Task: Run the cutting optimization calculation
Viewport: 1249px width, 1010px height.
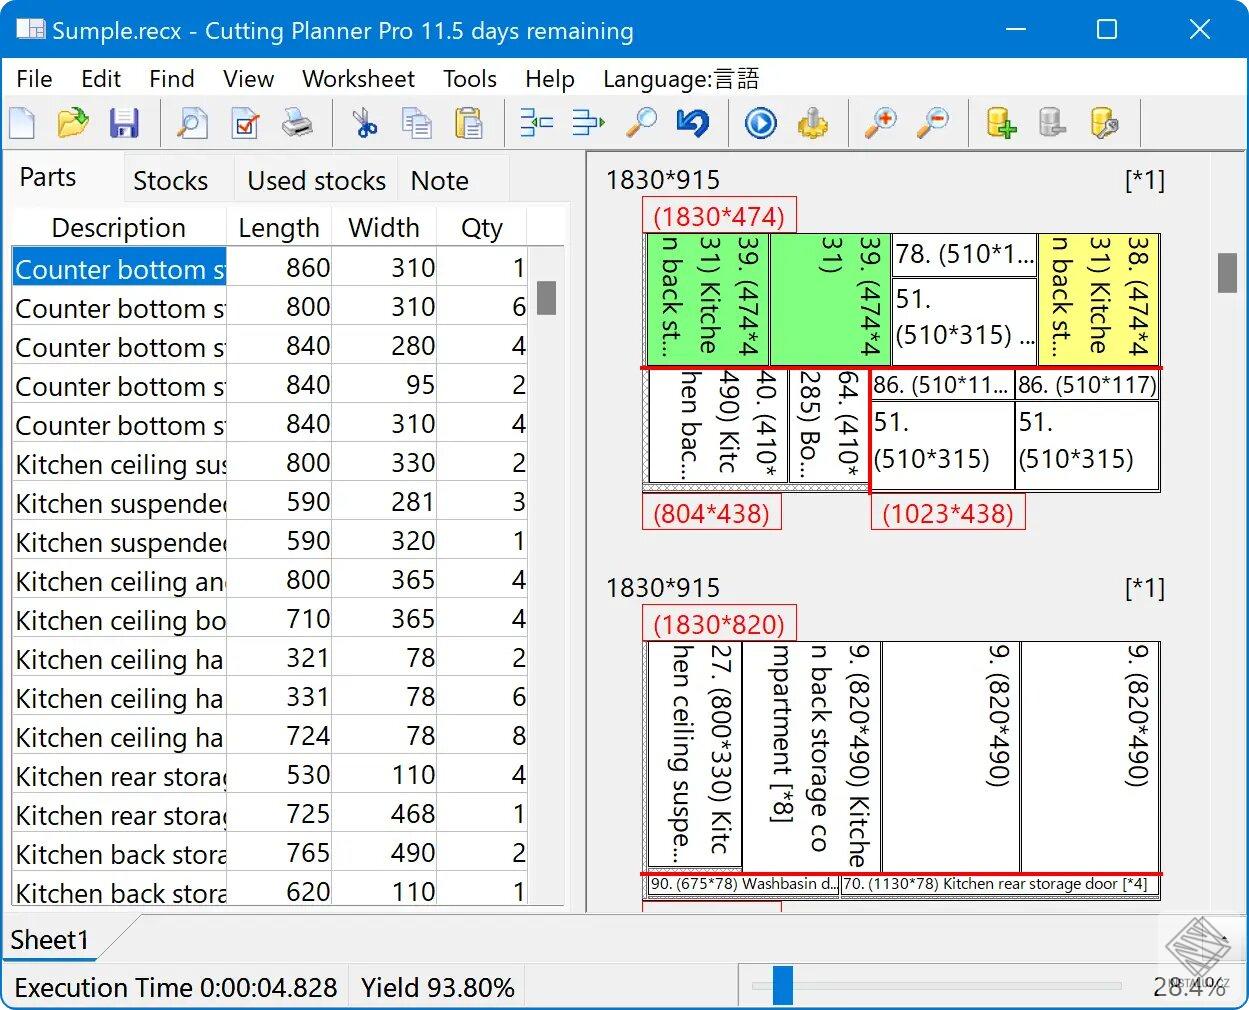Action: click(x=759, y=123)
